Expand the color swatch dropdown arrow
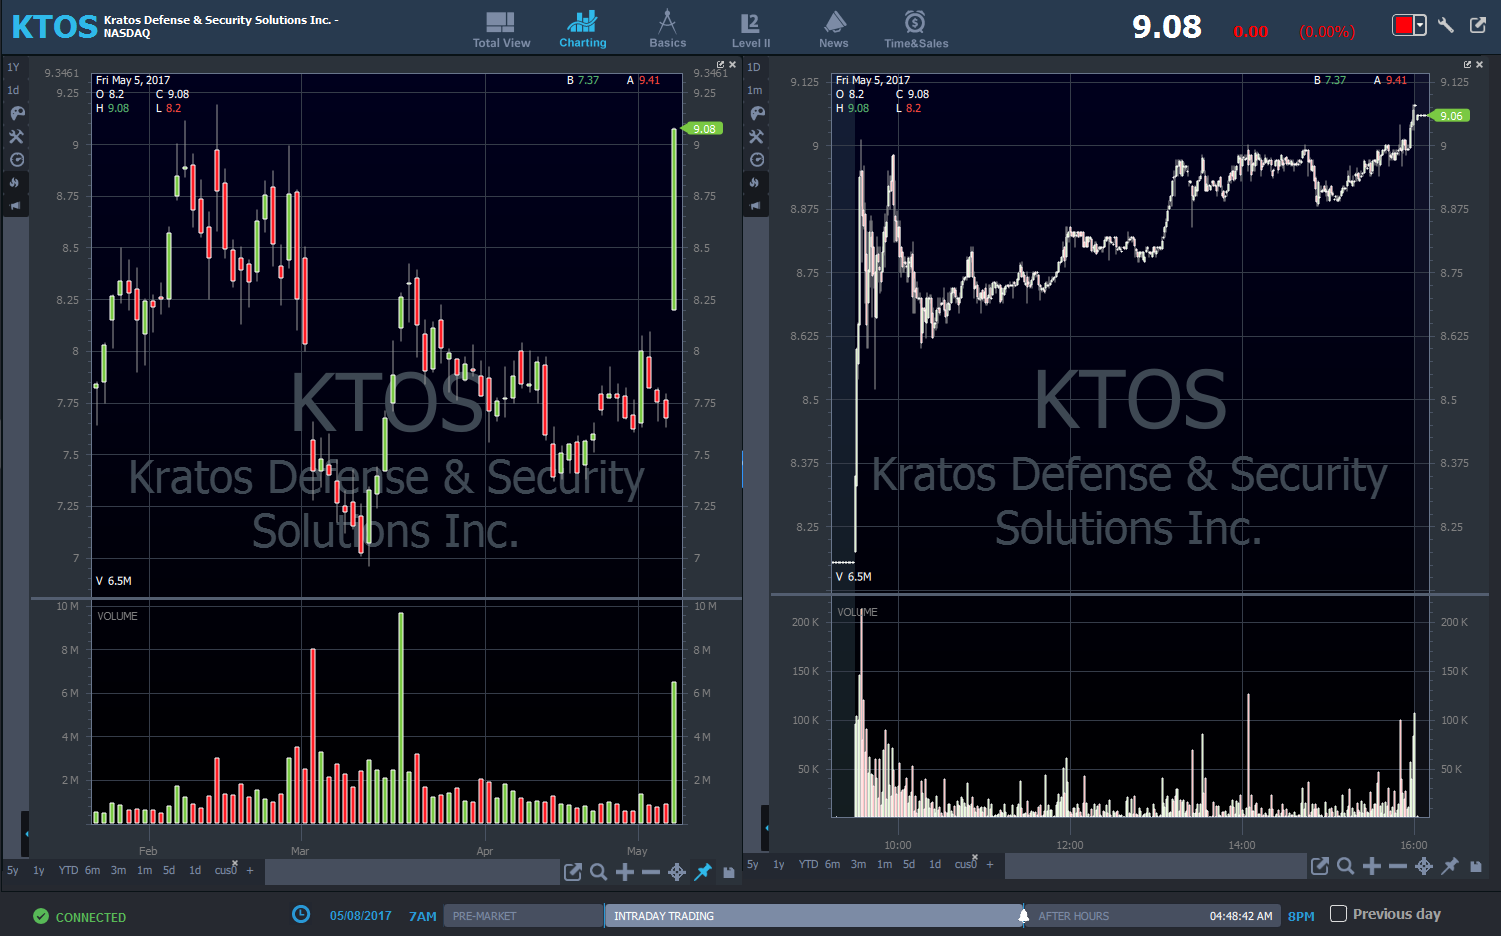1501x936 pixels. [x=1420, y=25]
